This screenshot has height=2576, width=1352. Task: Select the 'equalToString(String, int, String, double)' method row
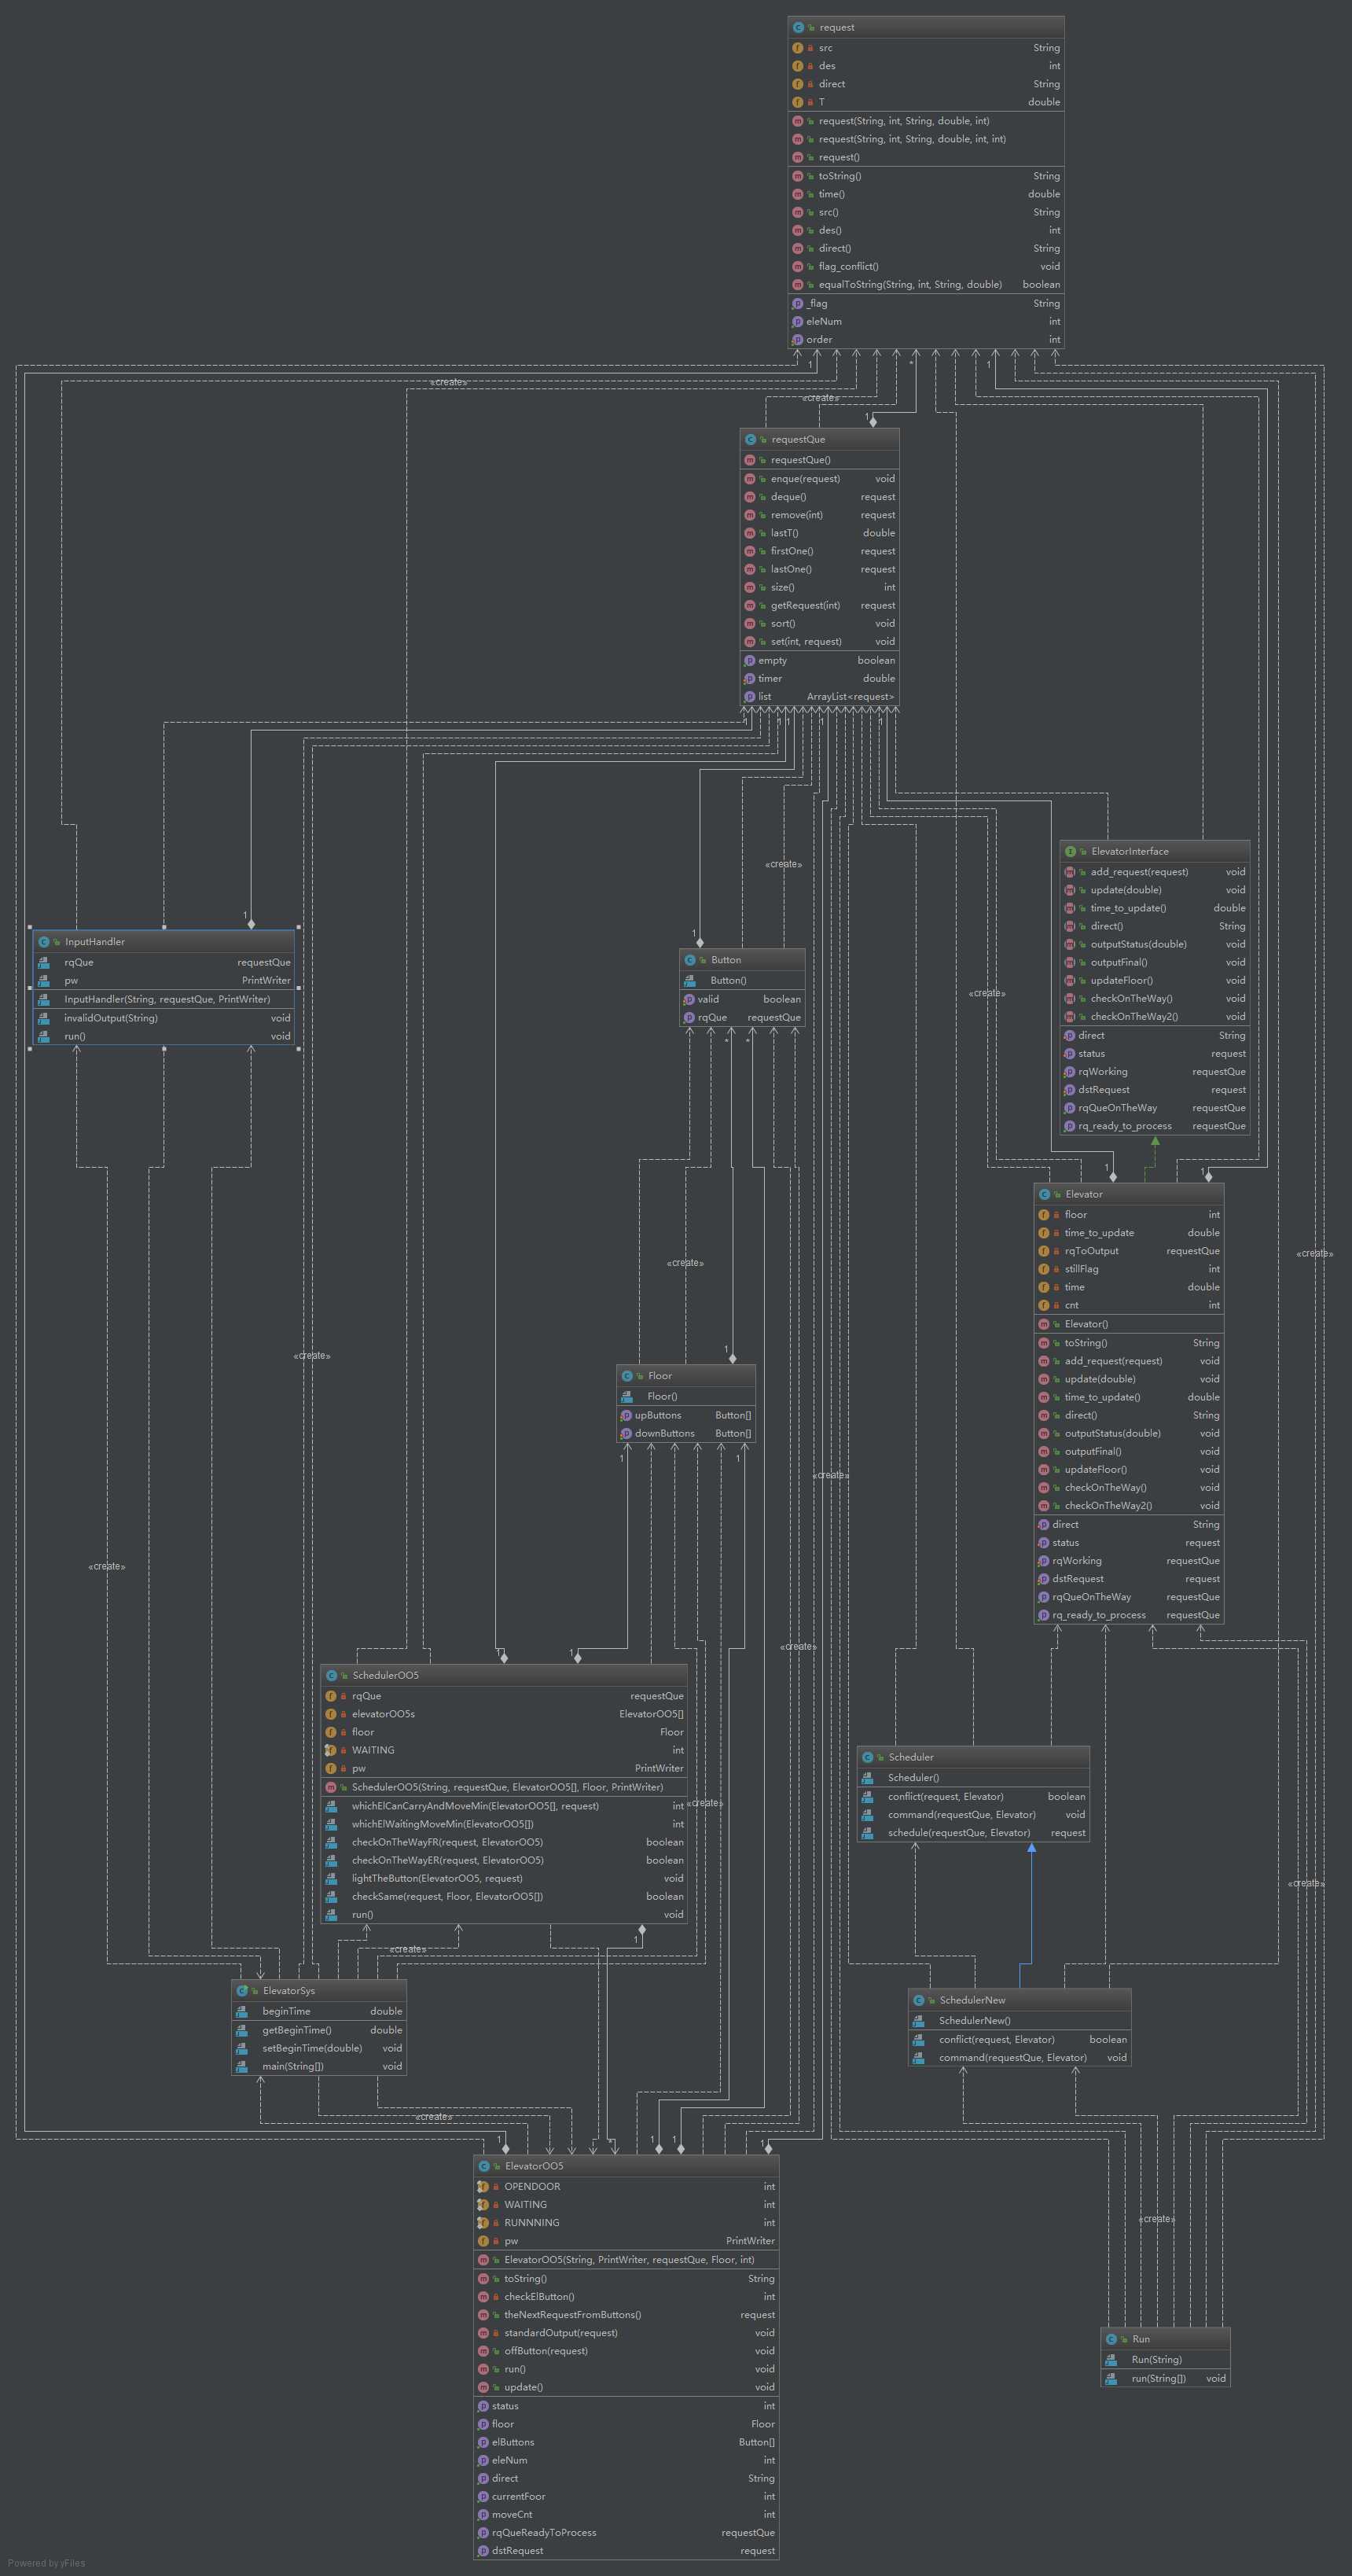tap(926, 285)
